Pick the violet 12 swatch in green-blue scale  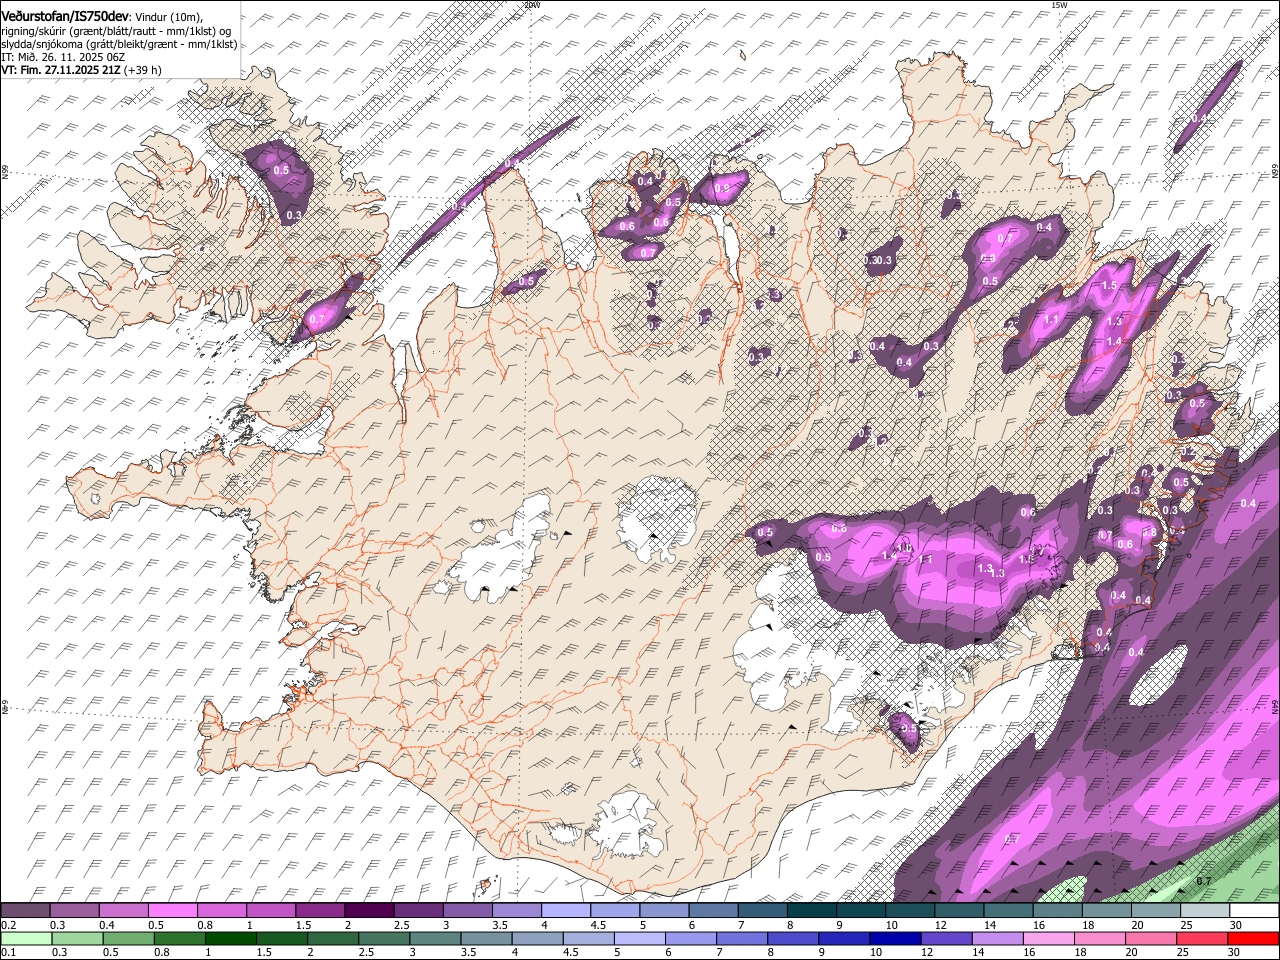click(x=946, y=938)
